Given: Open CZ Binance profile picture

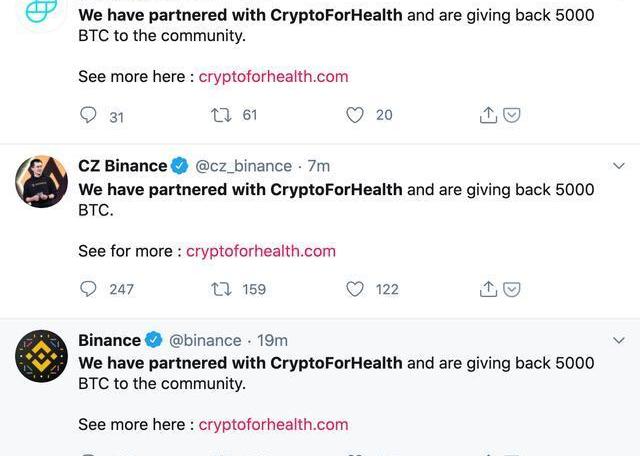Looking at the screenshot, I should pos(41,182).
